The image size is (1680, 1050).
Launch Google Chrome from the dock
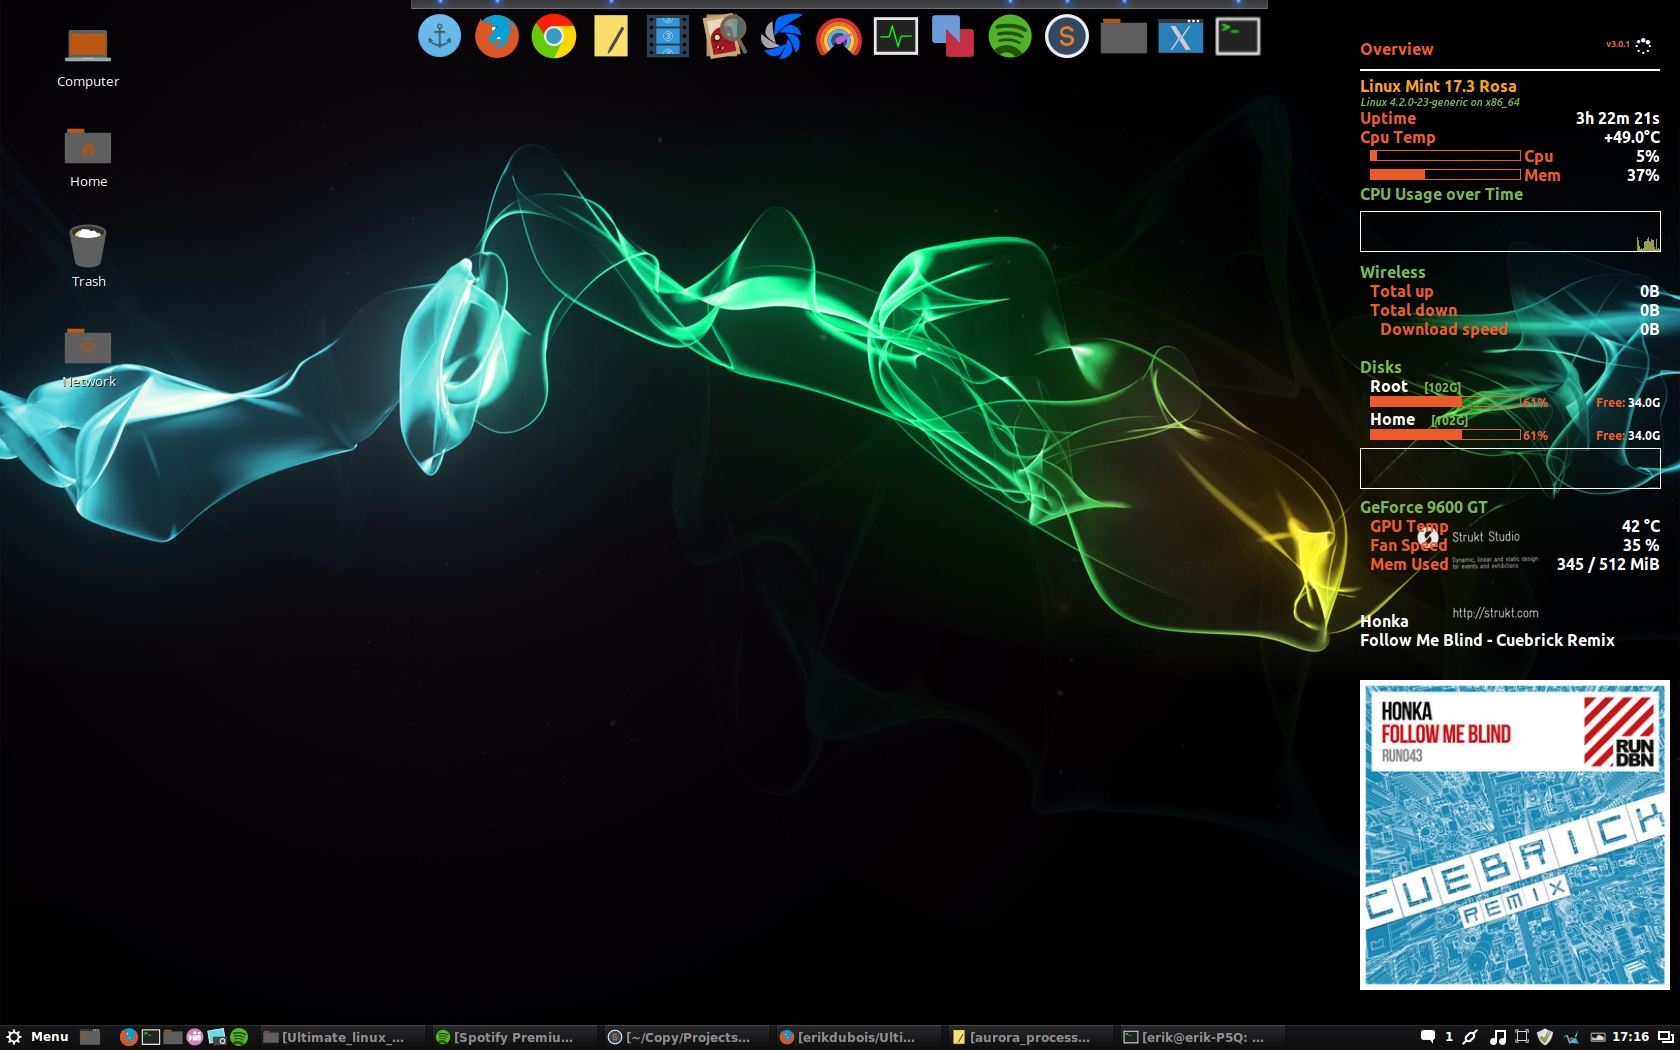click(553, 37)
